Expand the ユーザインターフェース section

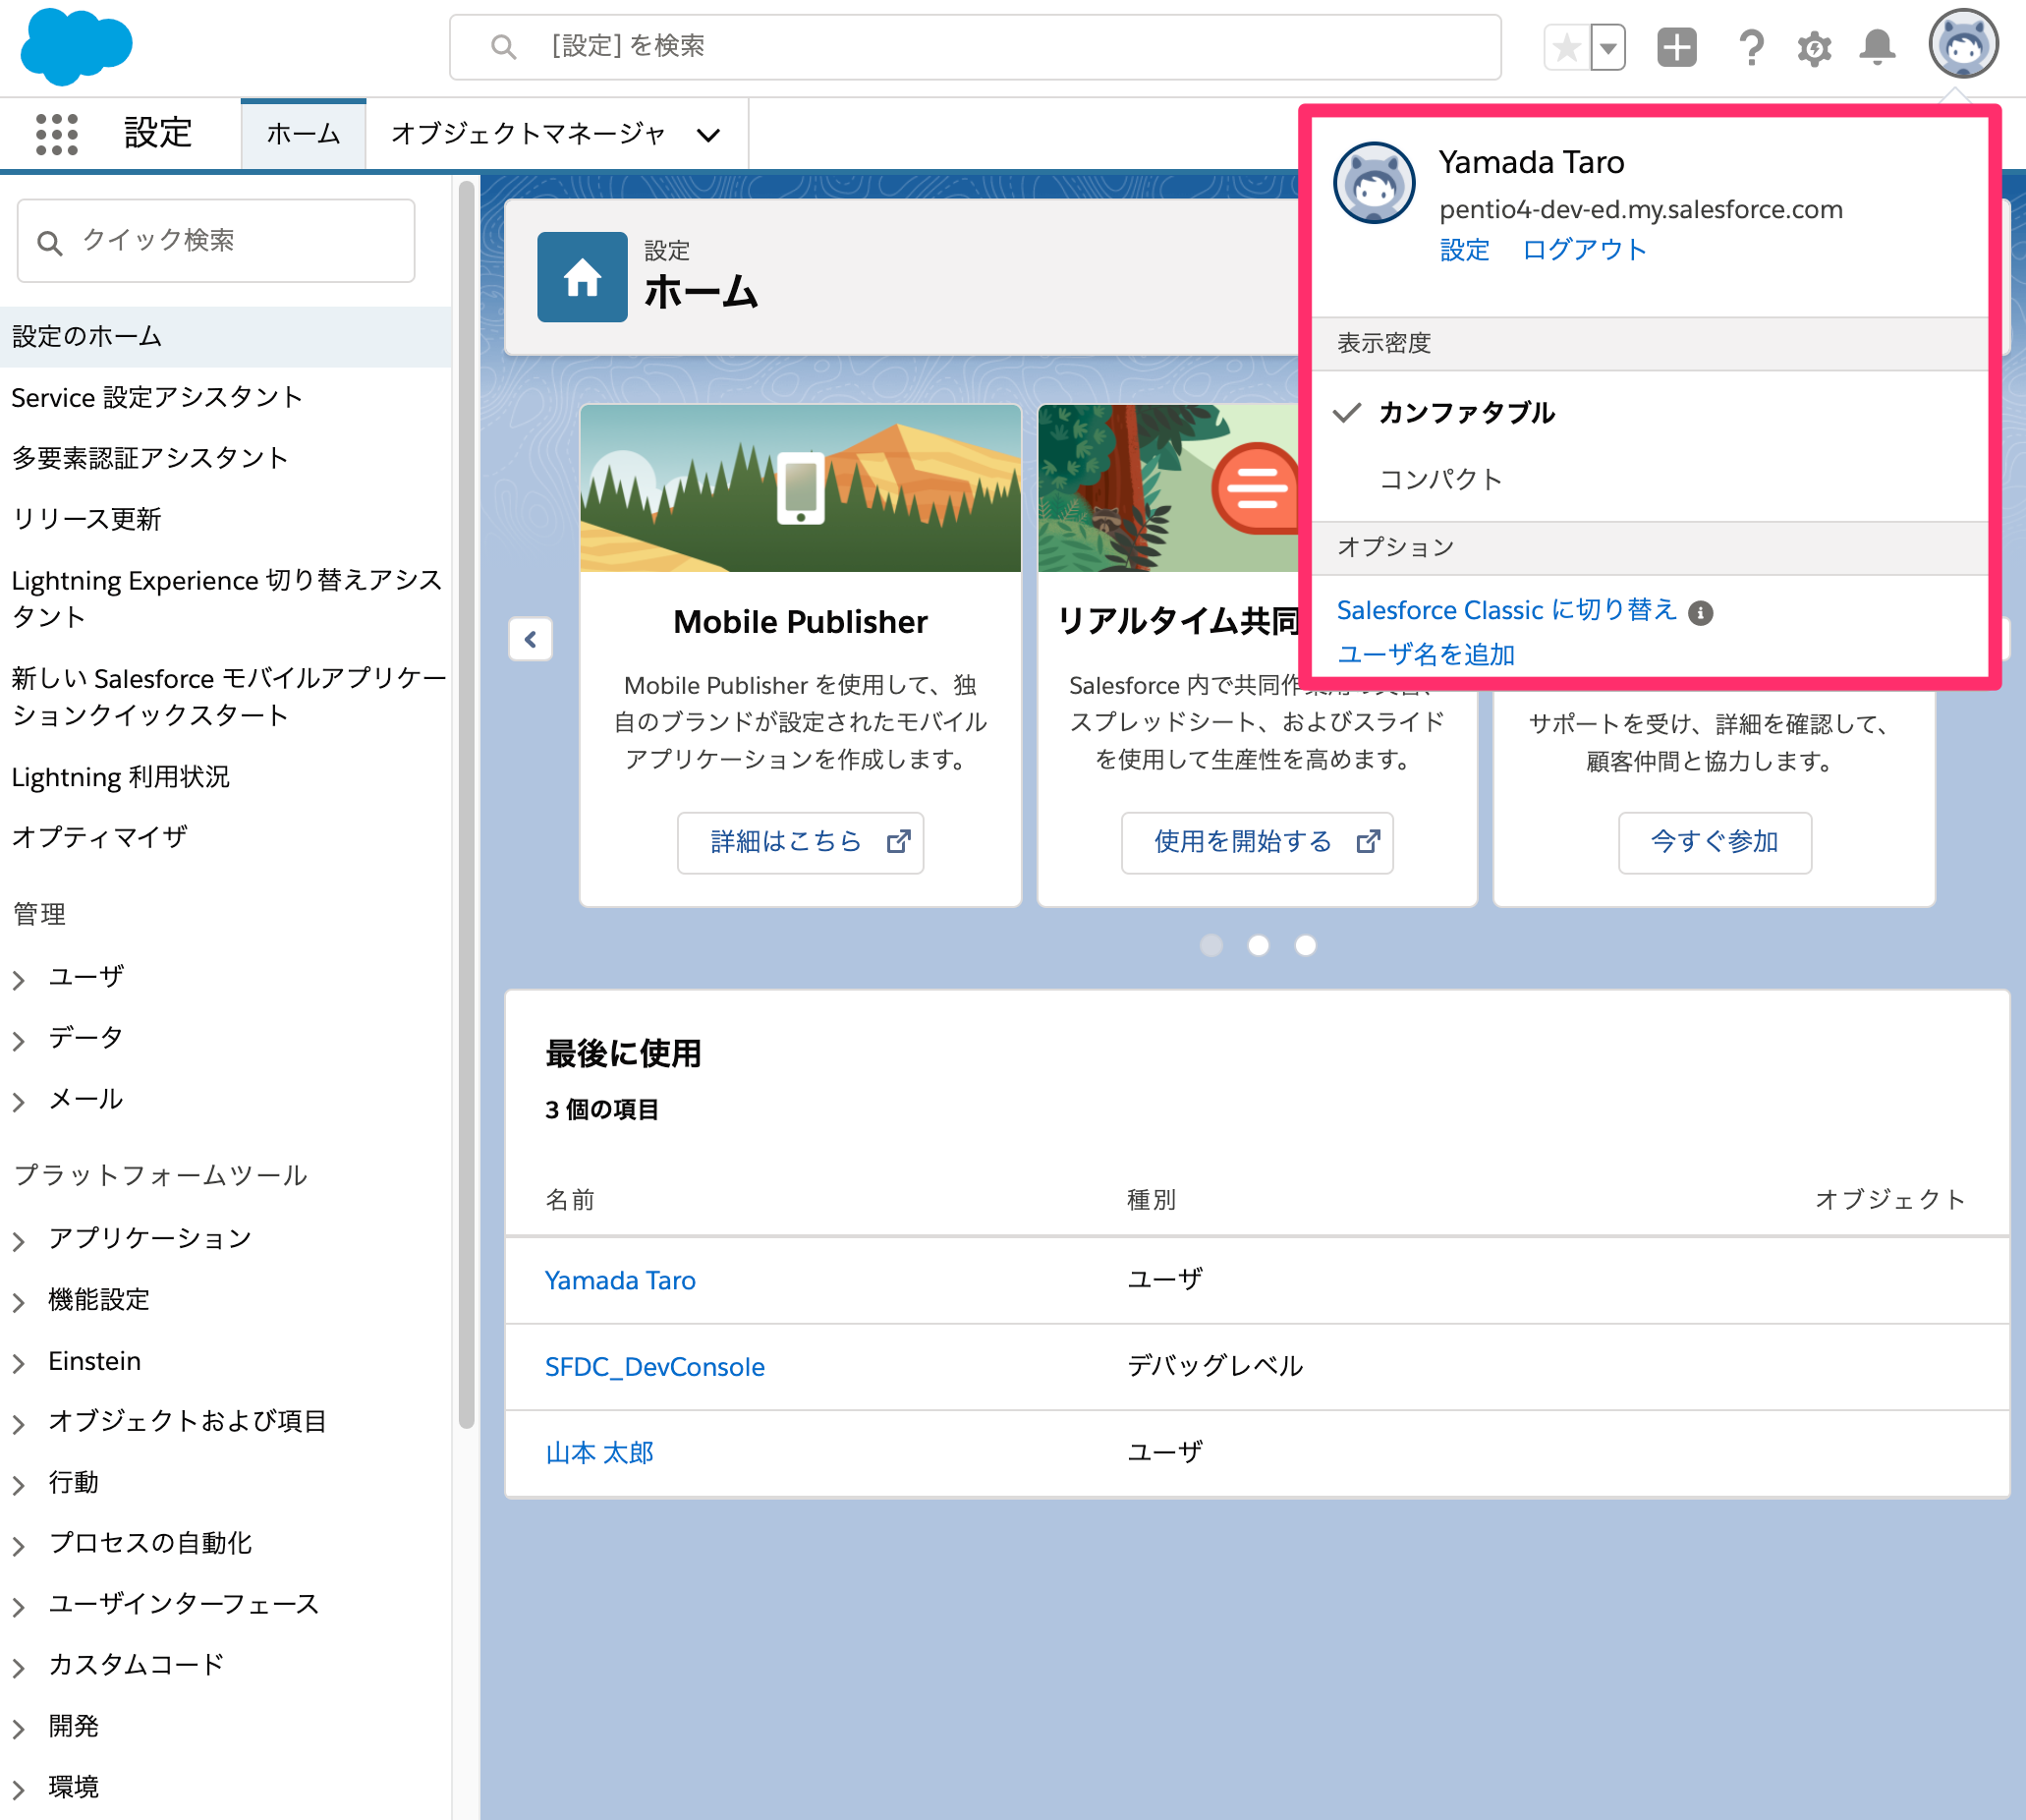coord(18,1607)
